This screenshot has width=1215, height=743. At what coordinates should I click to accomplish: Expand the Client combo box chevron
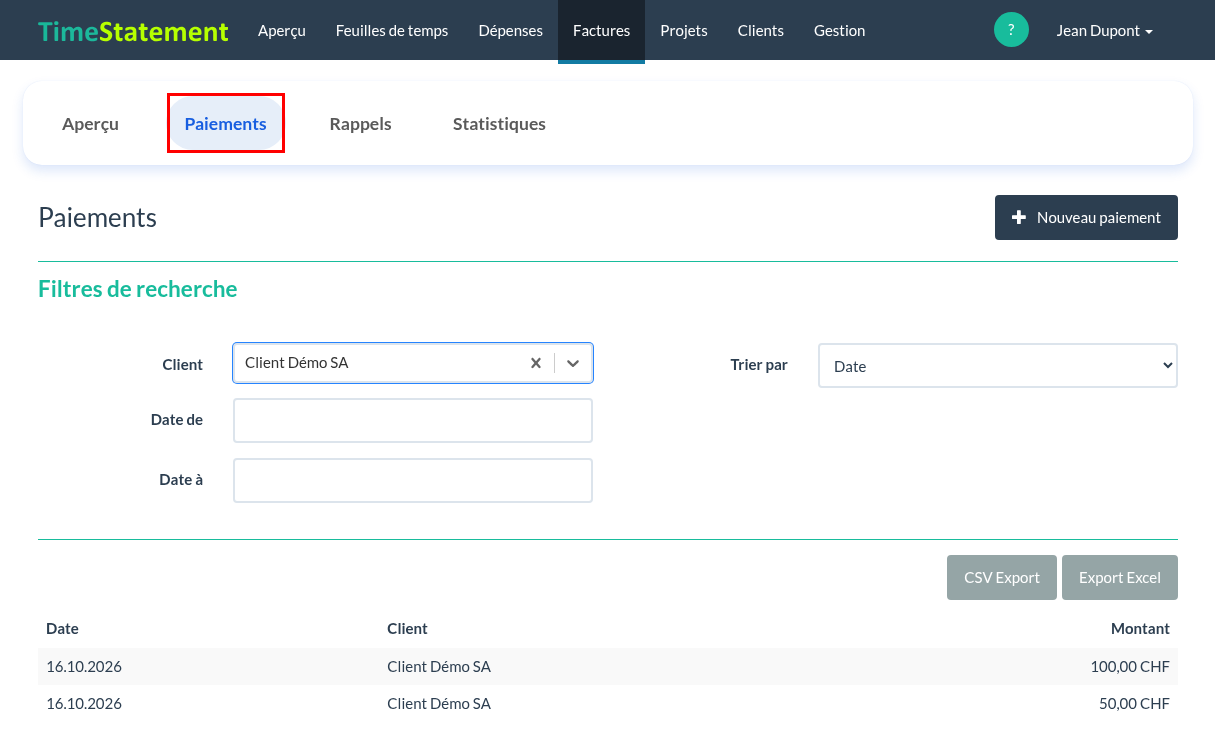[x=573, y=363]
